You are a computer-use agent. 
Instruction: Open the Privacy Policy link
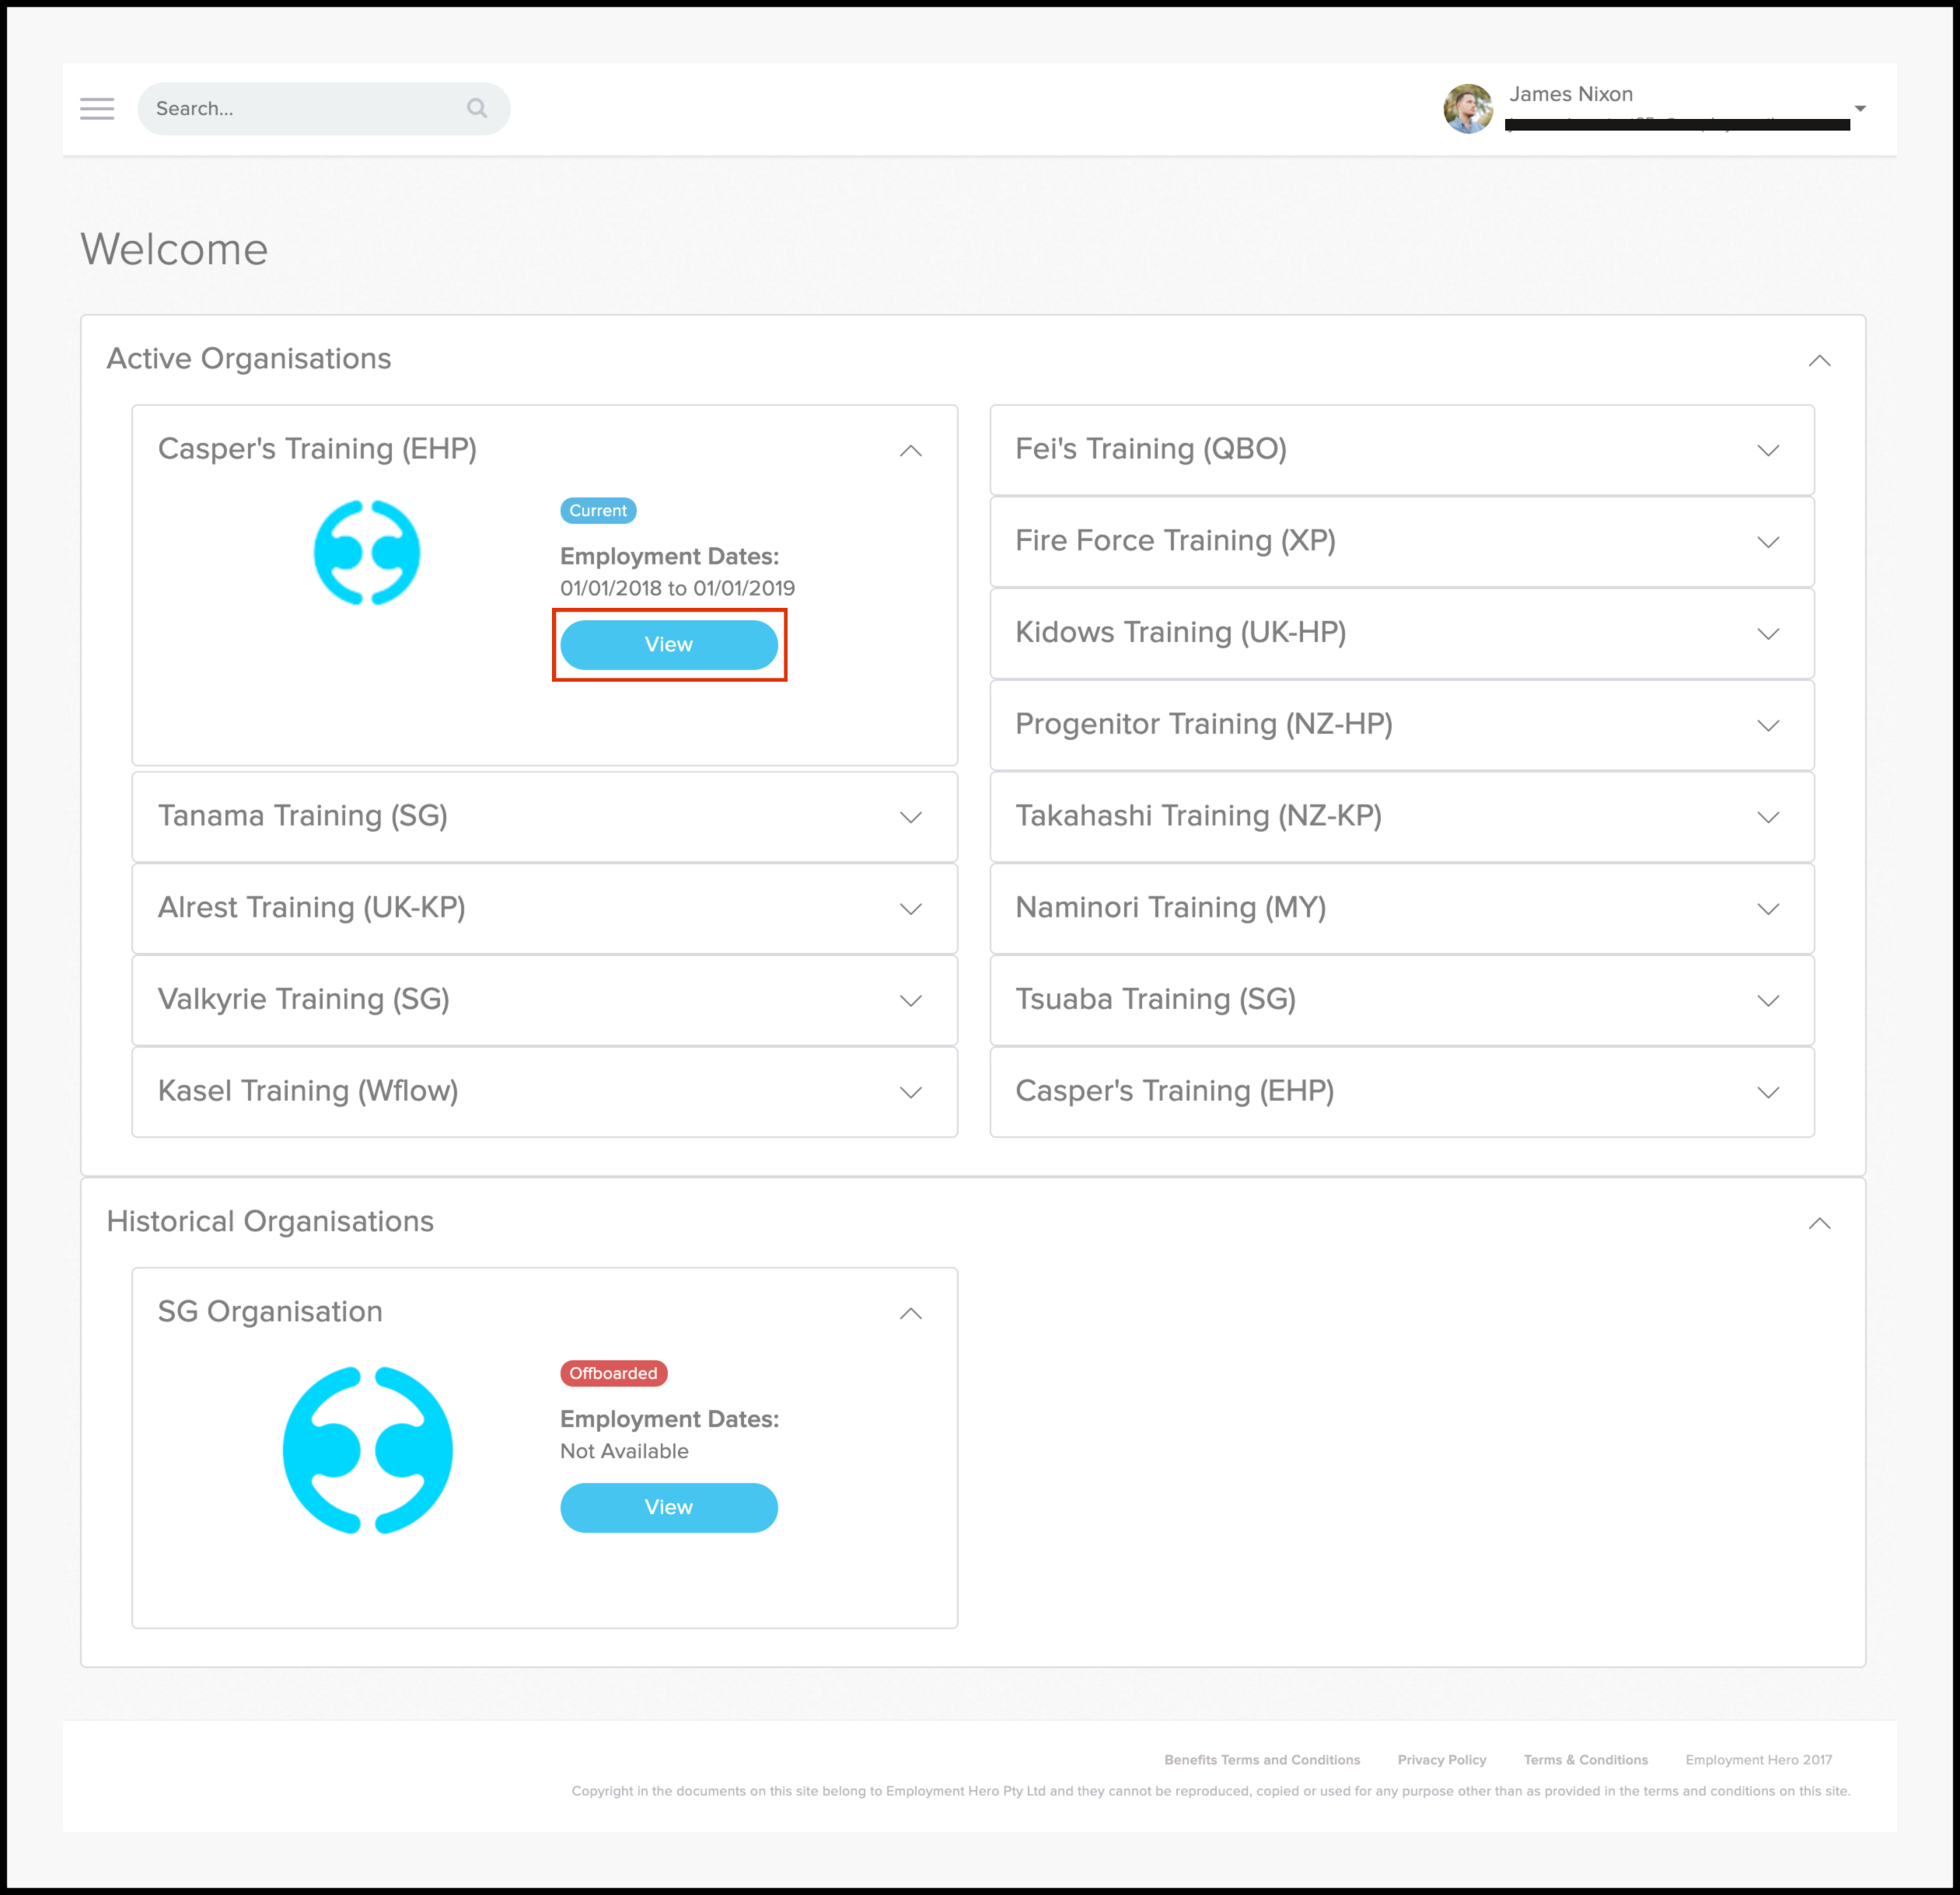[1441, 1760]
